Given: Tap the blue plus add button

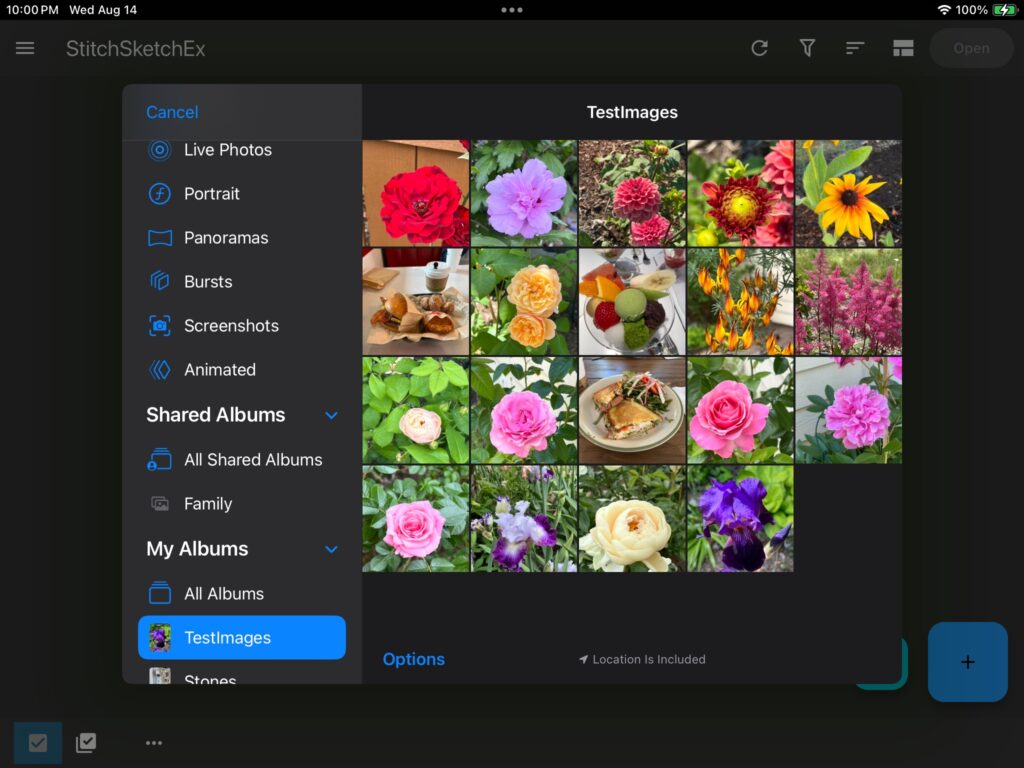Looking at the screenshot, I should [967, 662].
